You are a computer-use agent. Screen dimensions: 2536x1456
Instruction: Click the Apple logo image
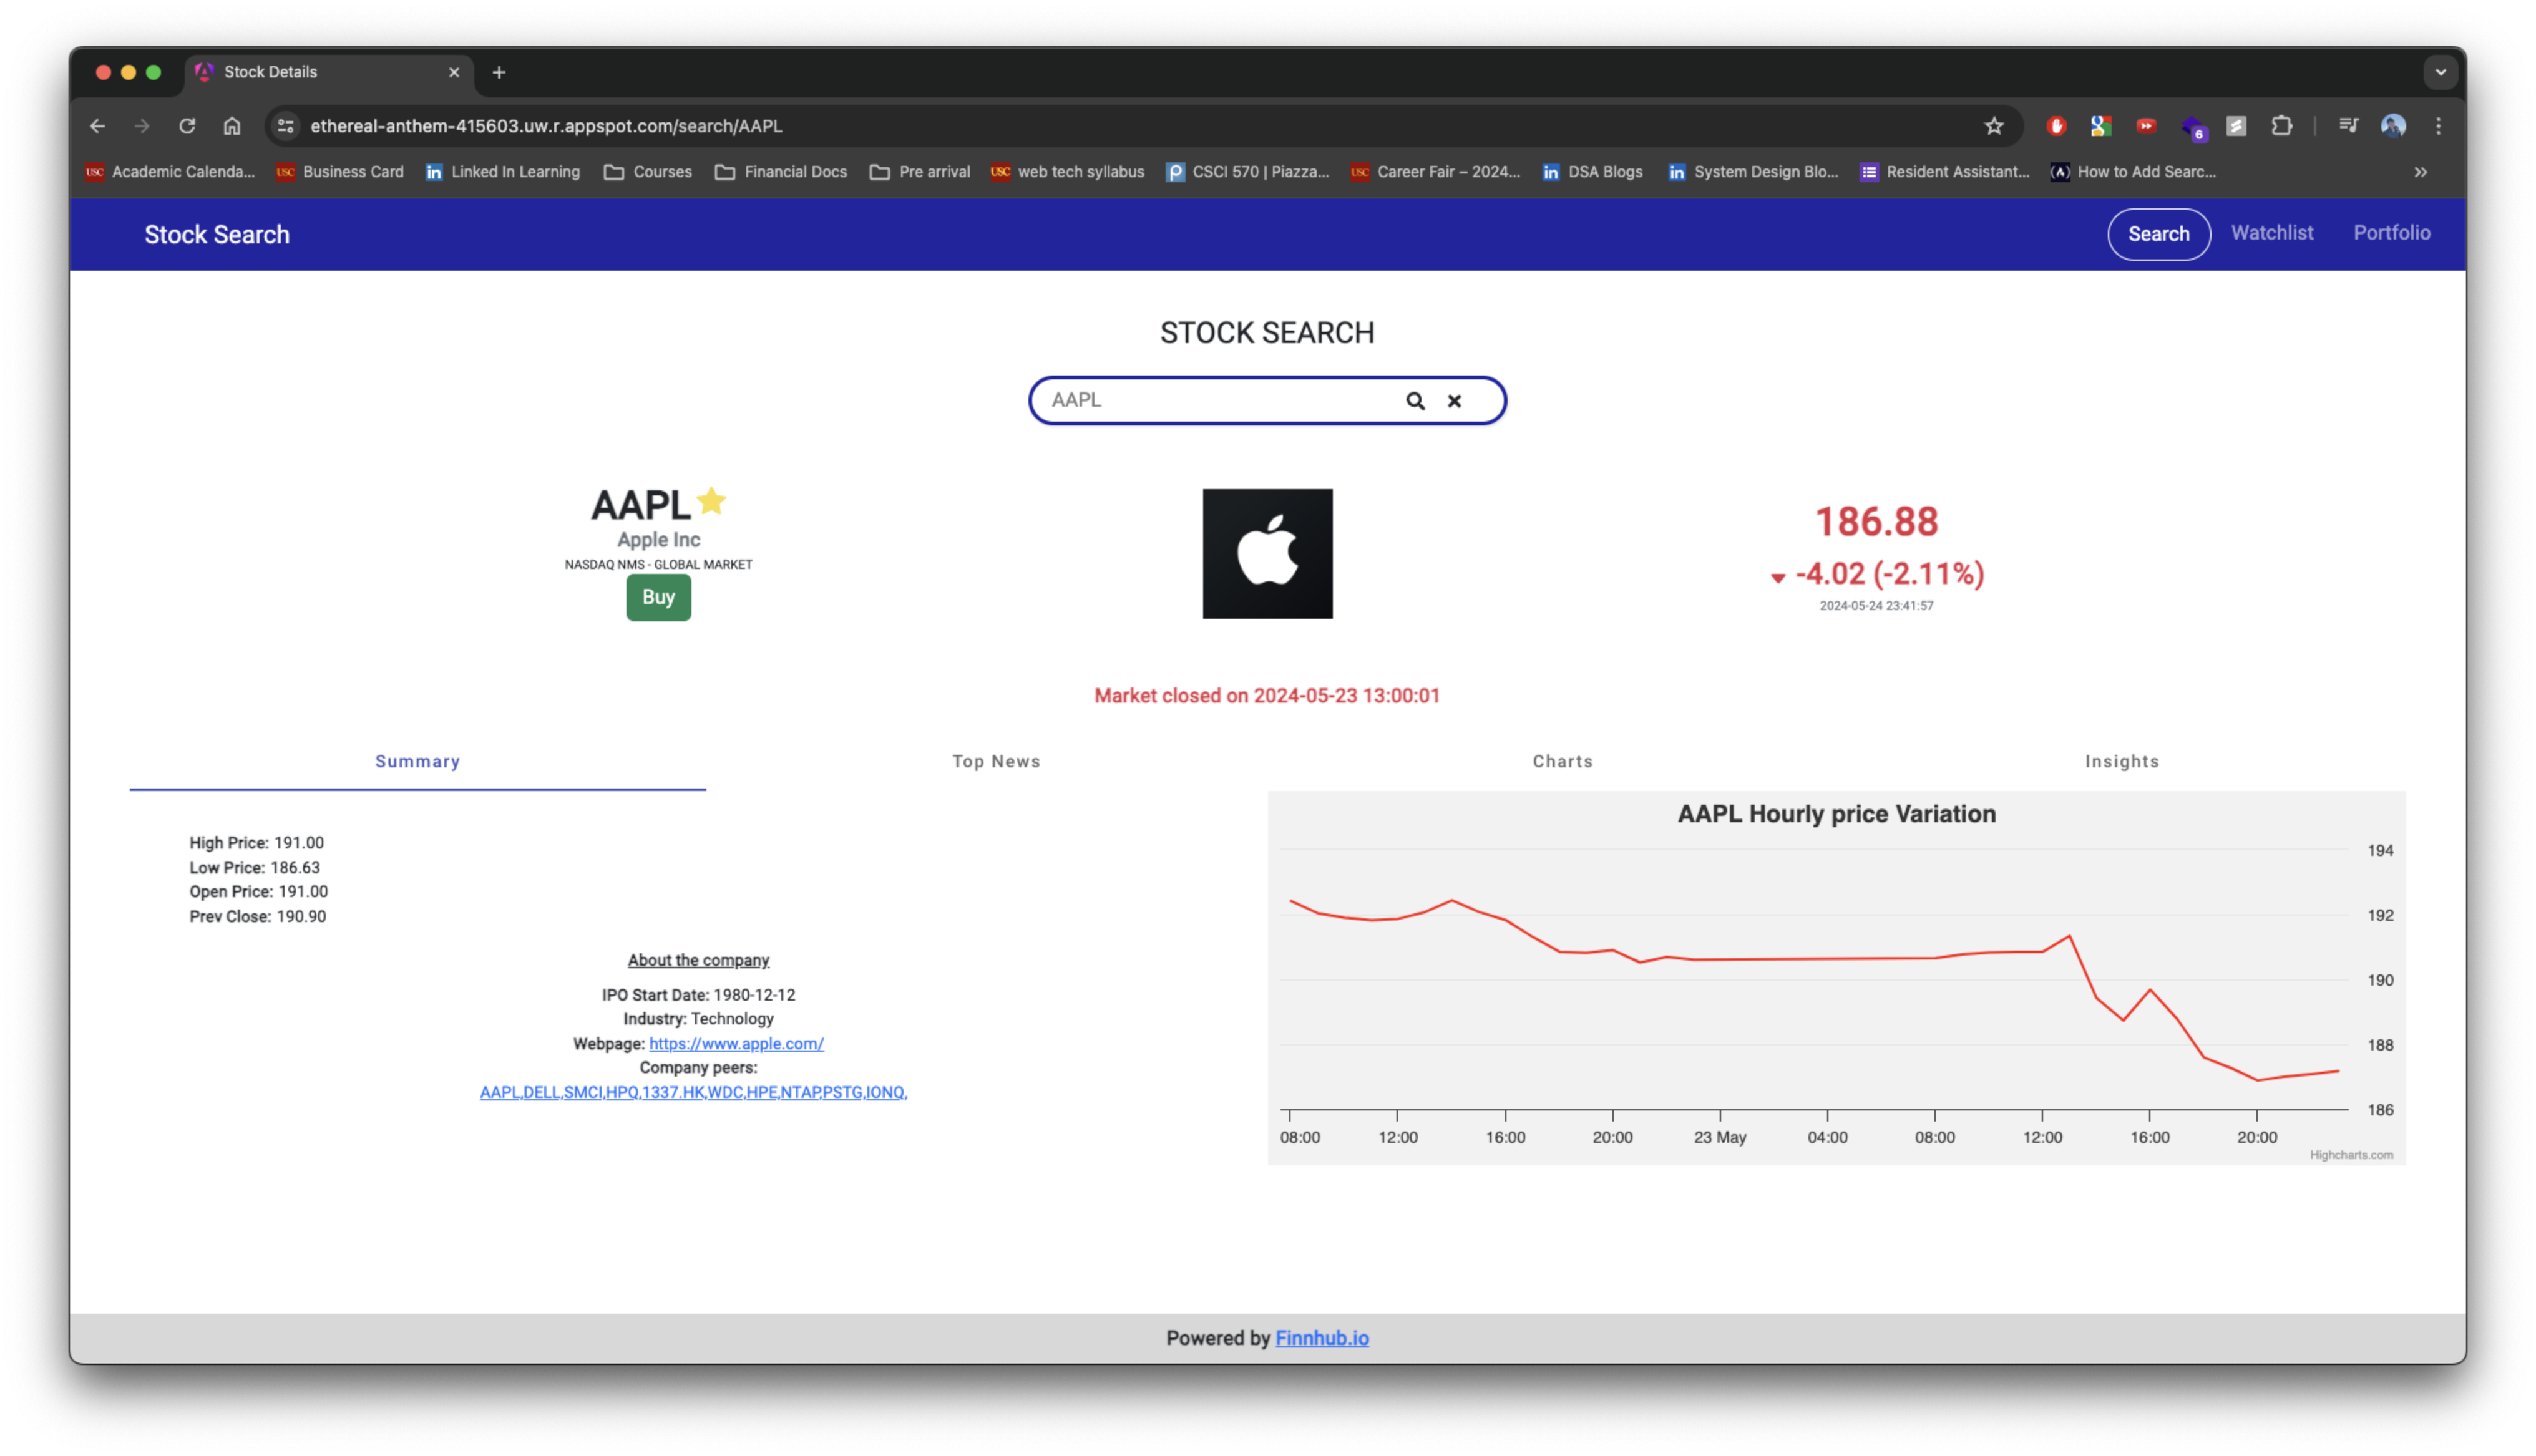pyautogui.click(x=1267, y=553)
